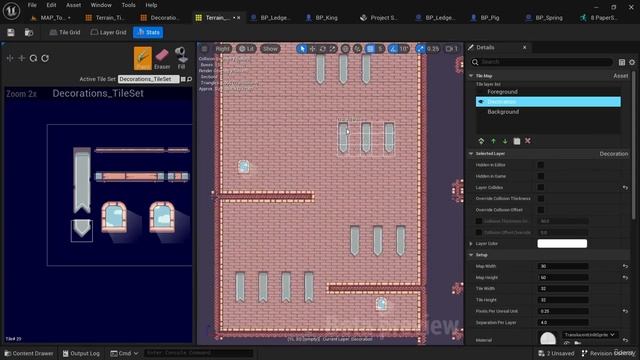Move selected layer up
The image size is (640, 360).
493,141
